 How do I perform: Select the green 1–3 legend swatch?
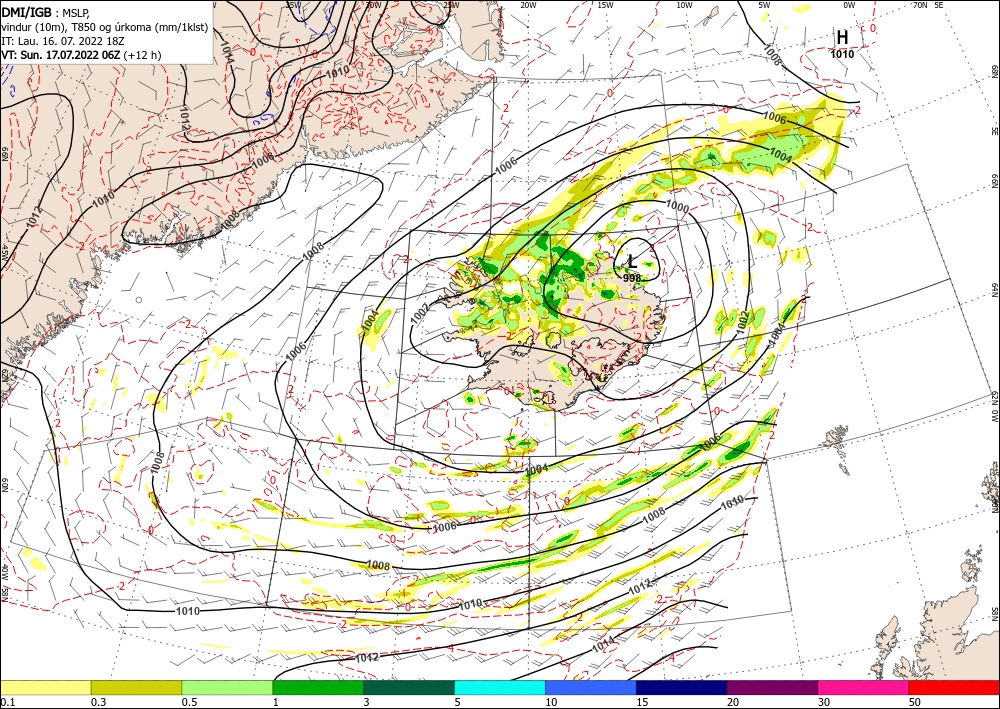pos(318,687)
